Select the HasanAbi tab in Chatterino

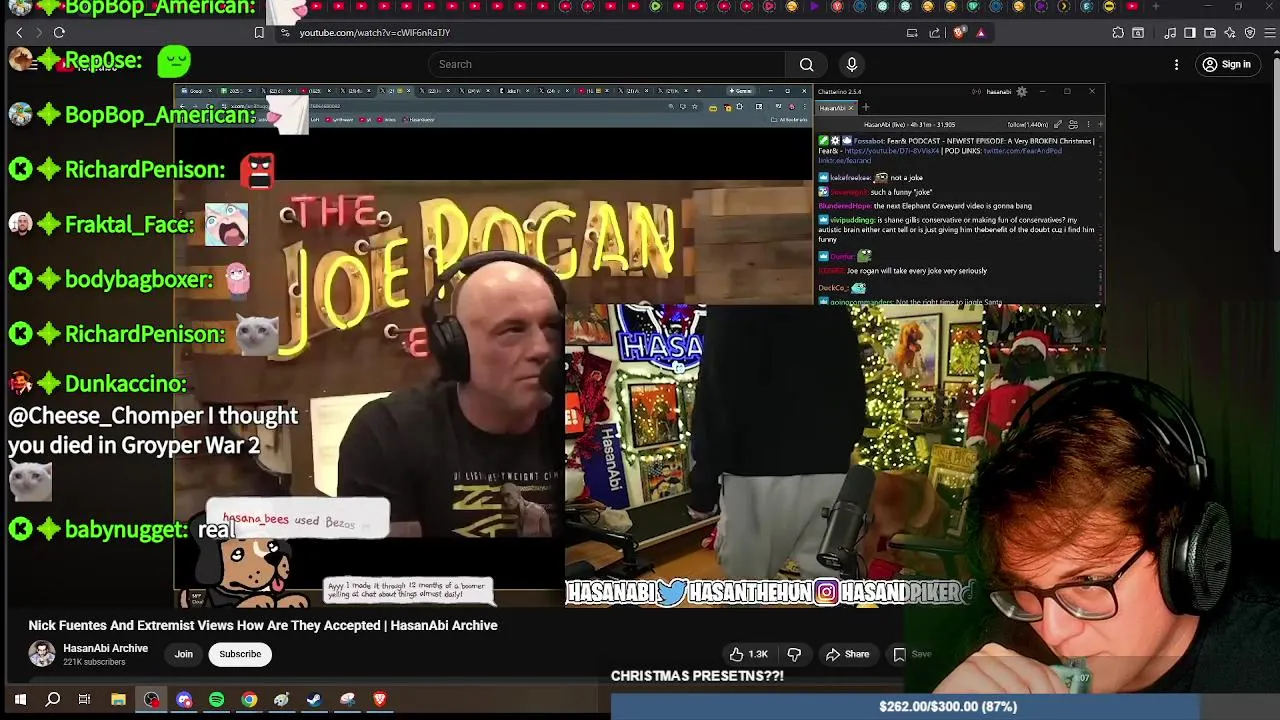[x=838, y=108]
